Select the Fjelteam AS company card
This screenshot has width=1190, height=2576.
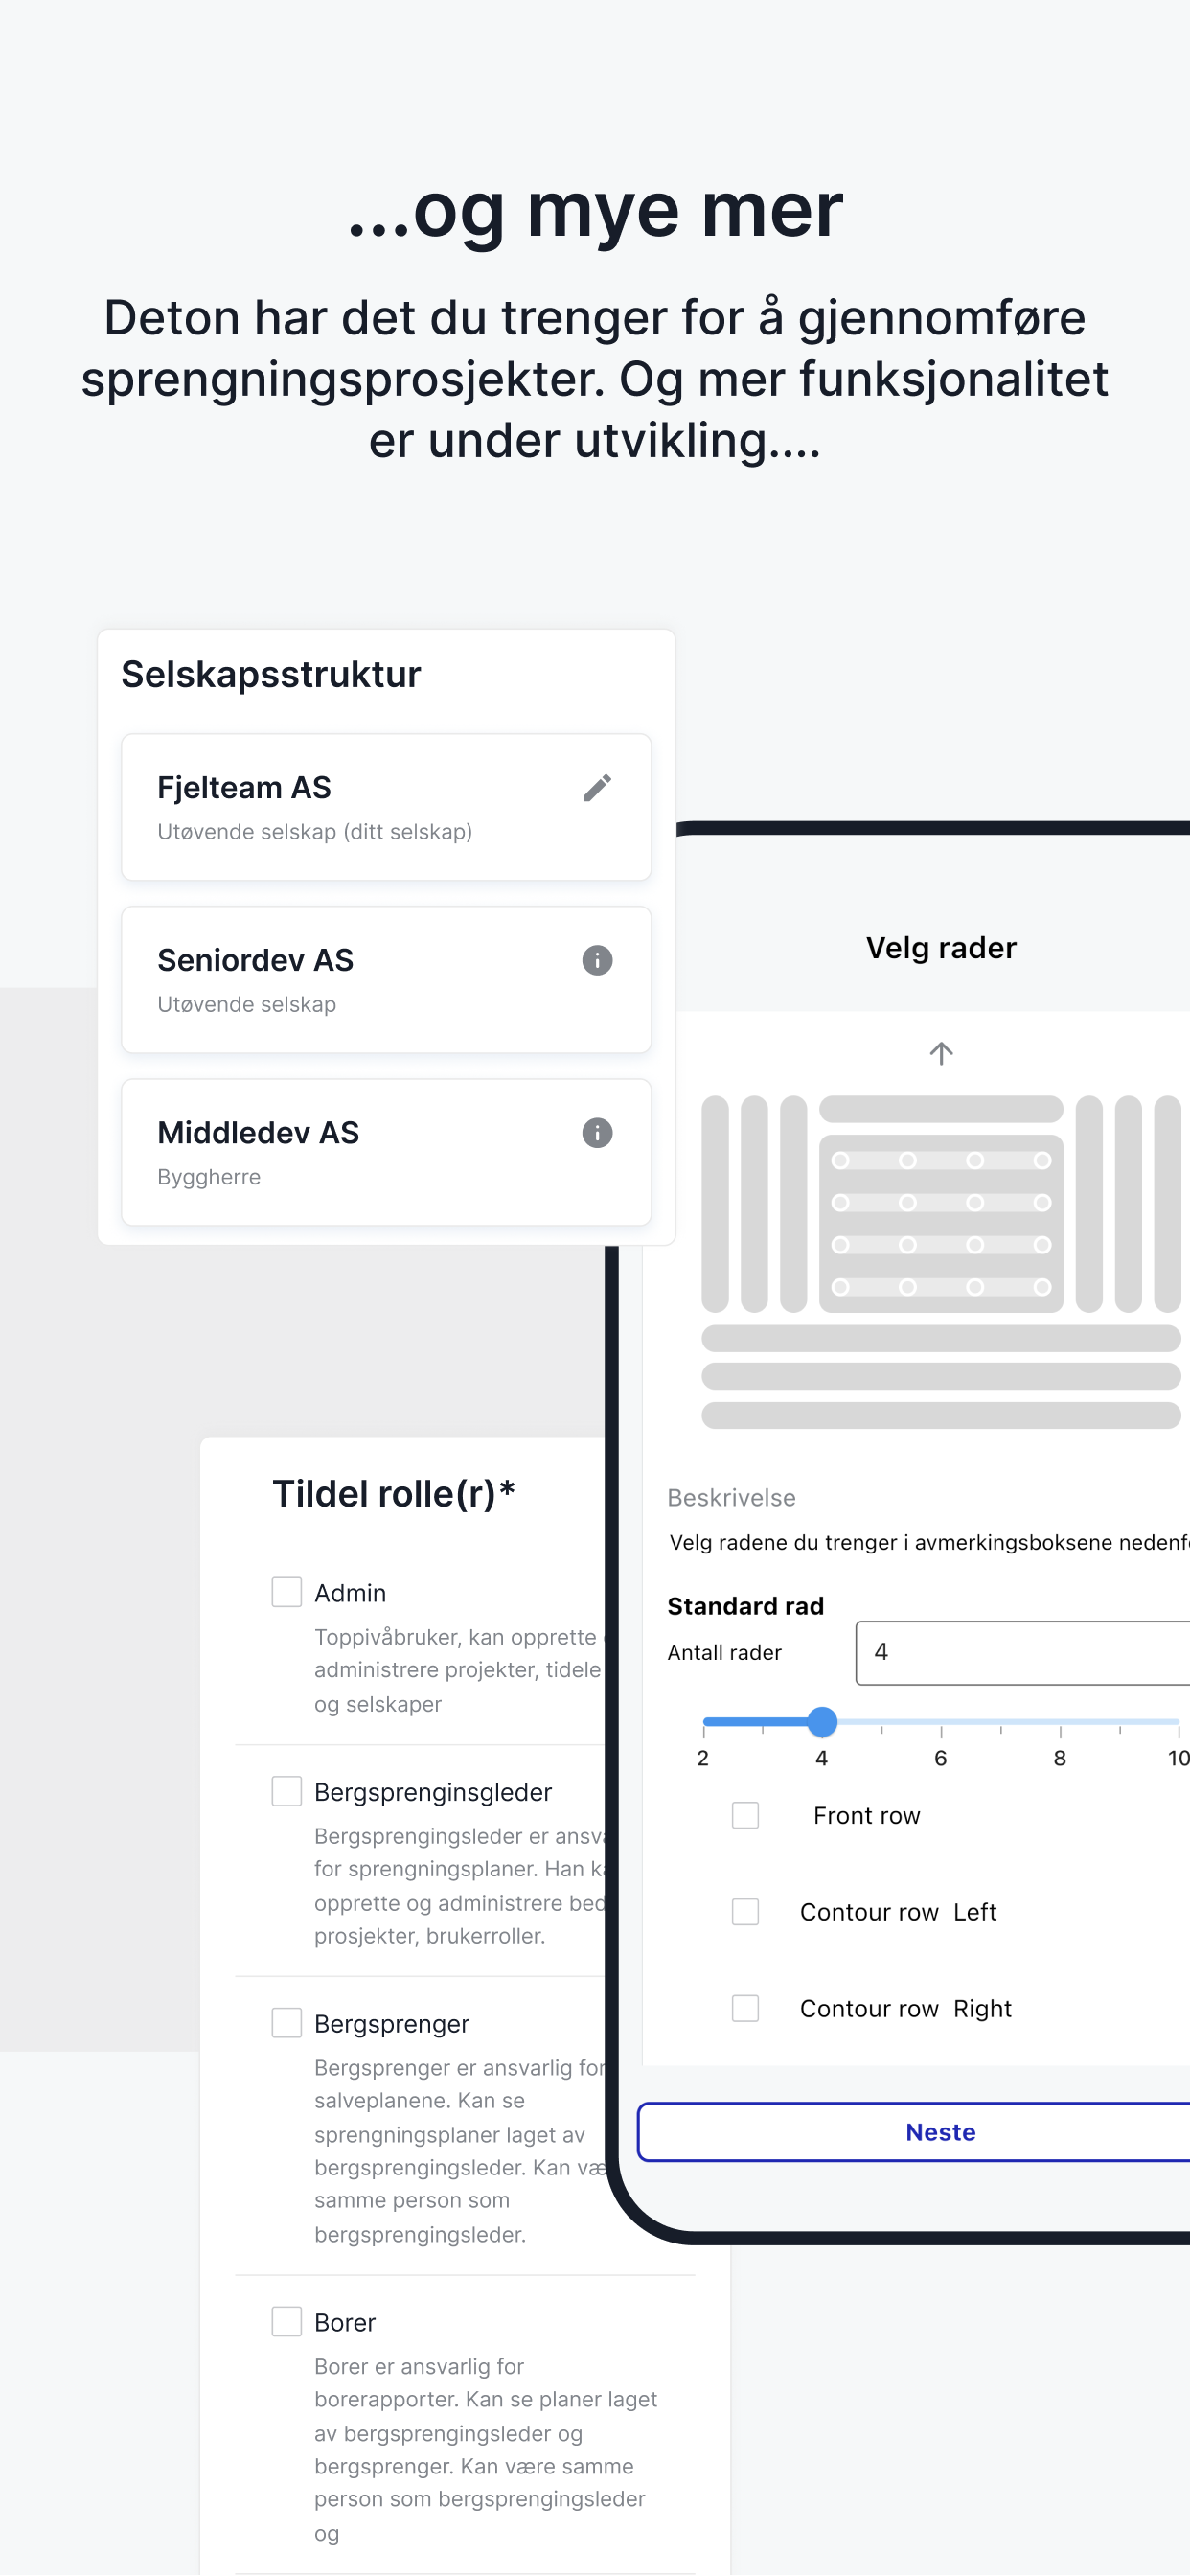386,807
